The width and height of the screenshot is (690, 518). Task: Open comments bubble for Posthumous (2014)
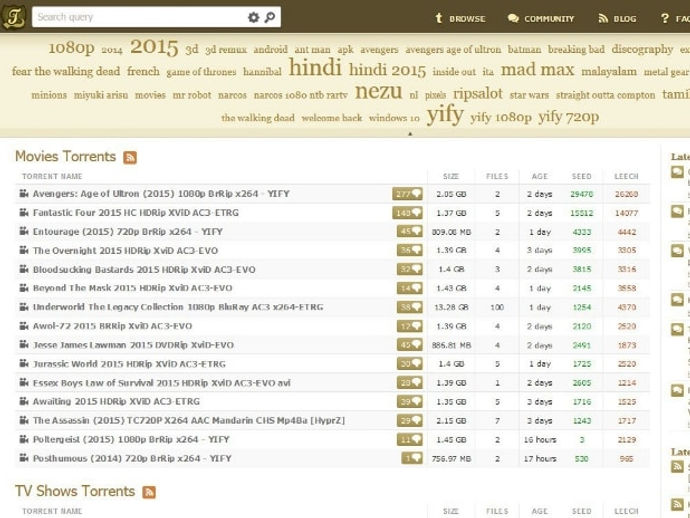point(412,458)
